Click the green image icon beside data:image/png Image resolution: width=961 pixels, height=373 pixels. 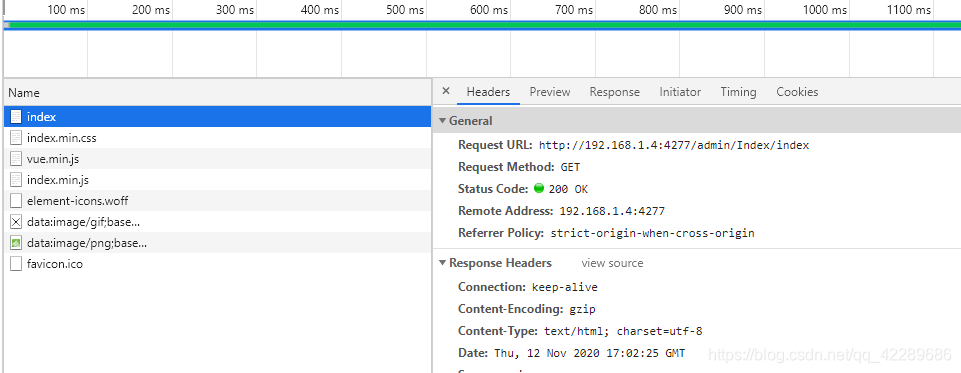click(x=16, y=243)
